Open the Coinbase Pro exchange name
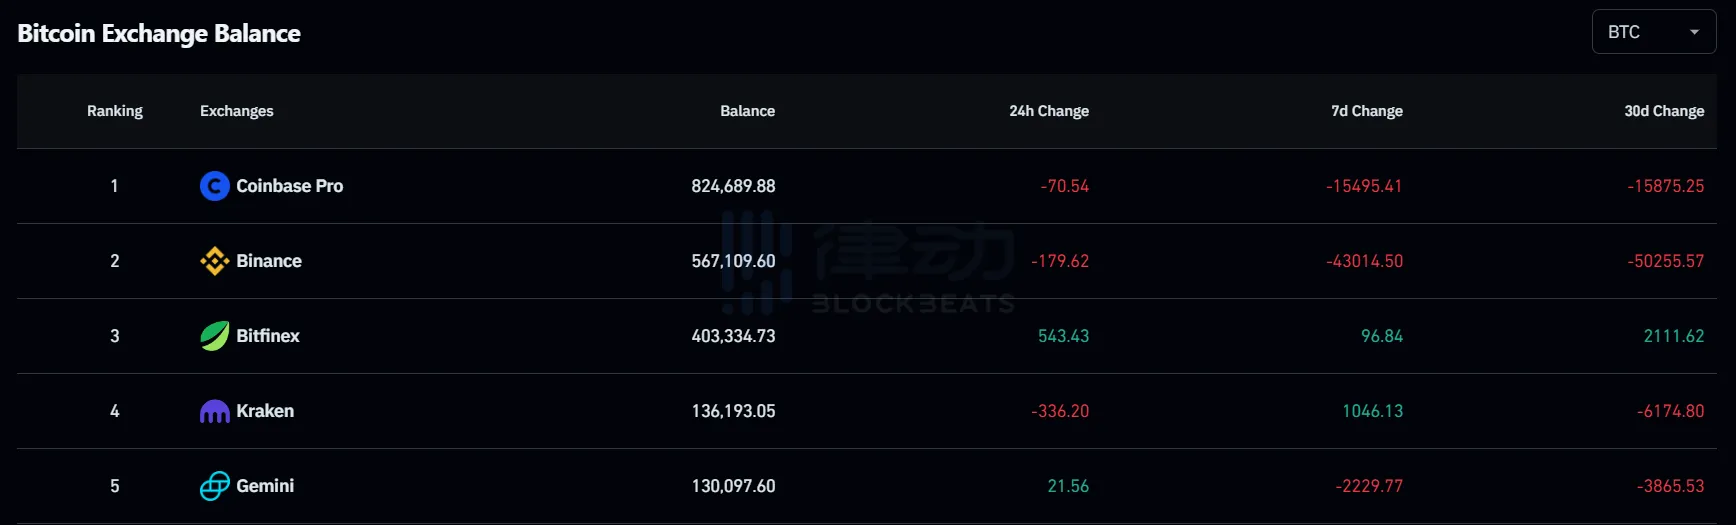1736x525 pixels. (x=290, y=186)
